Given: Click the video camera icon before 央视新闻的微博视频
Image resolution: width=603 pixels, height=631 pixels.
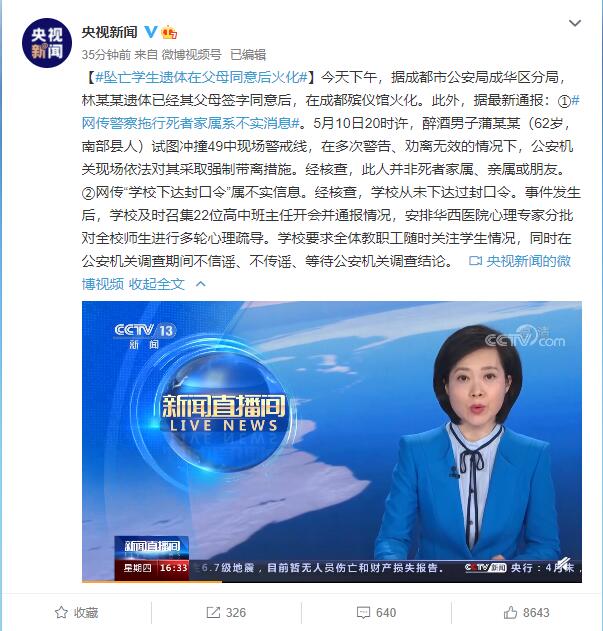Looking at the screenshot, I should tap(475, 261).
